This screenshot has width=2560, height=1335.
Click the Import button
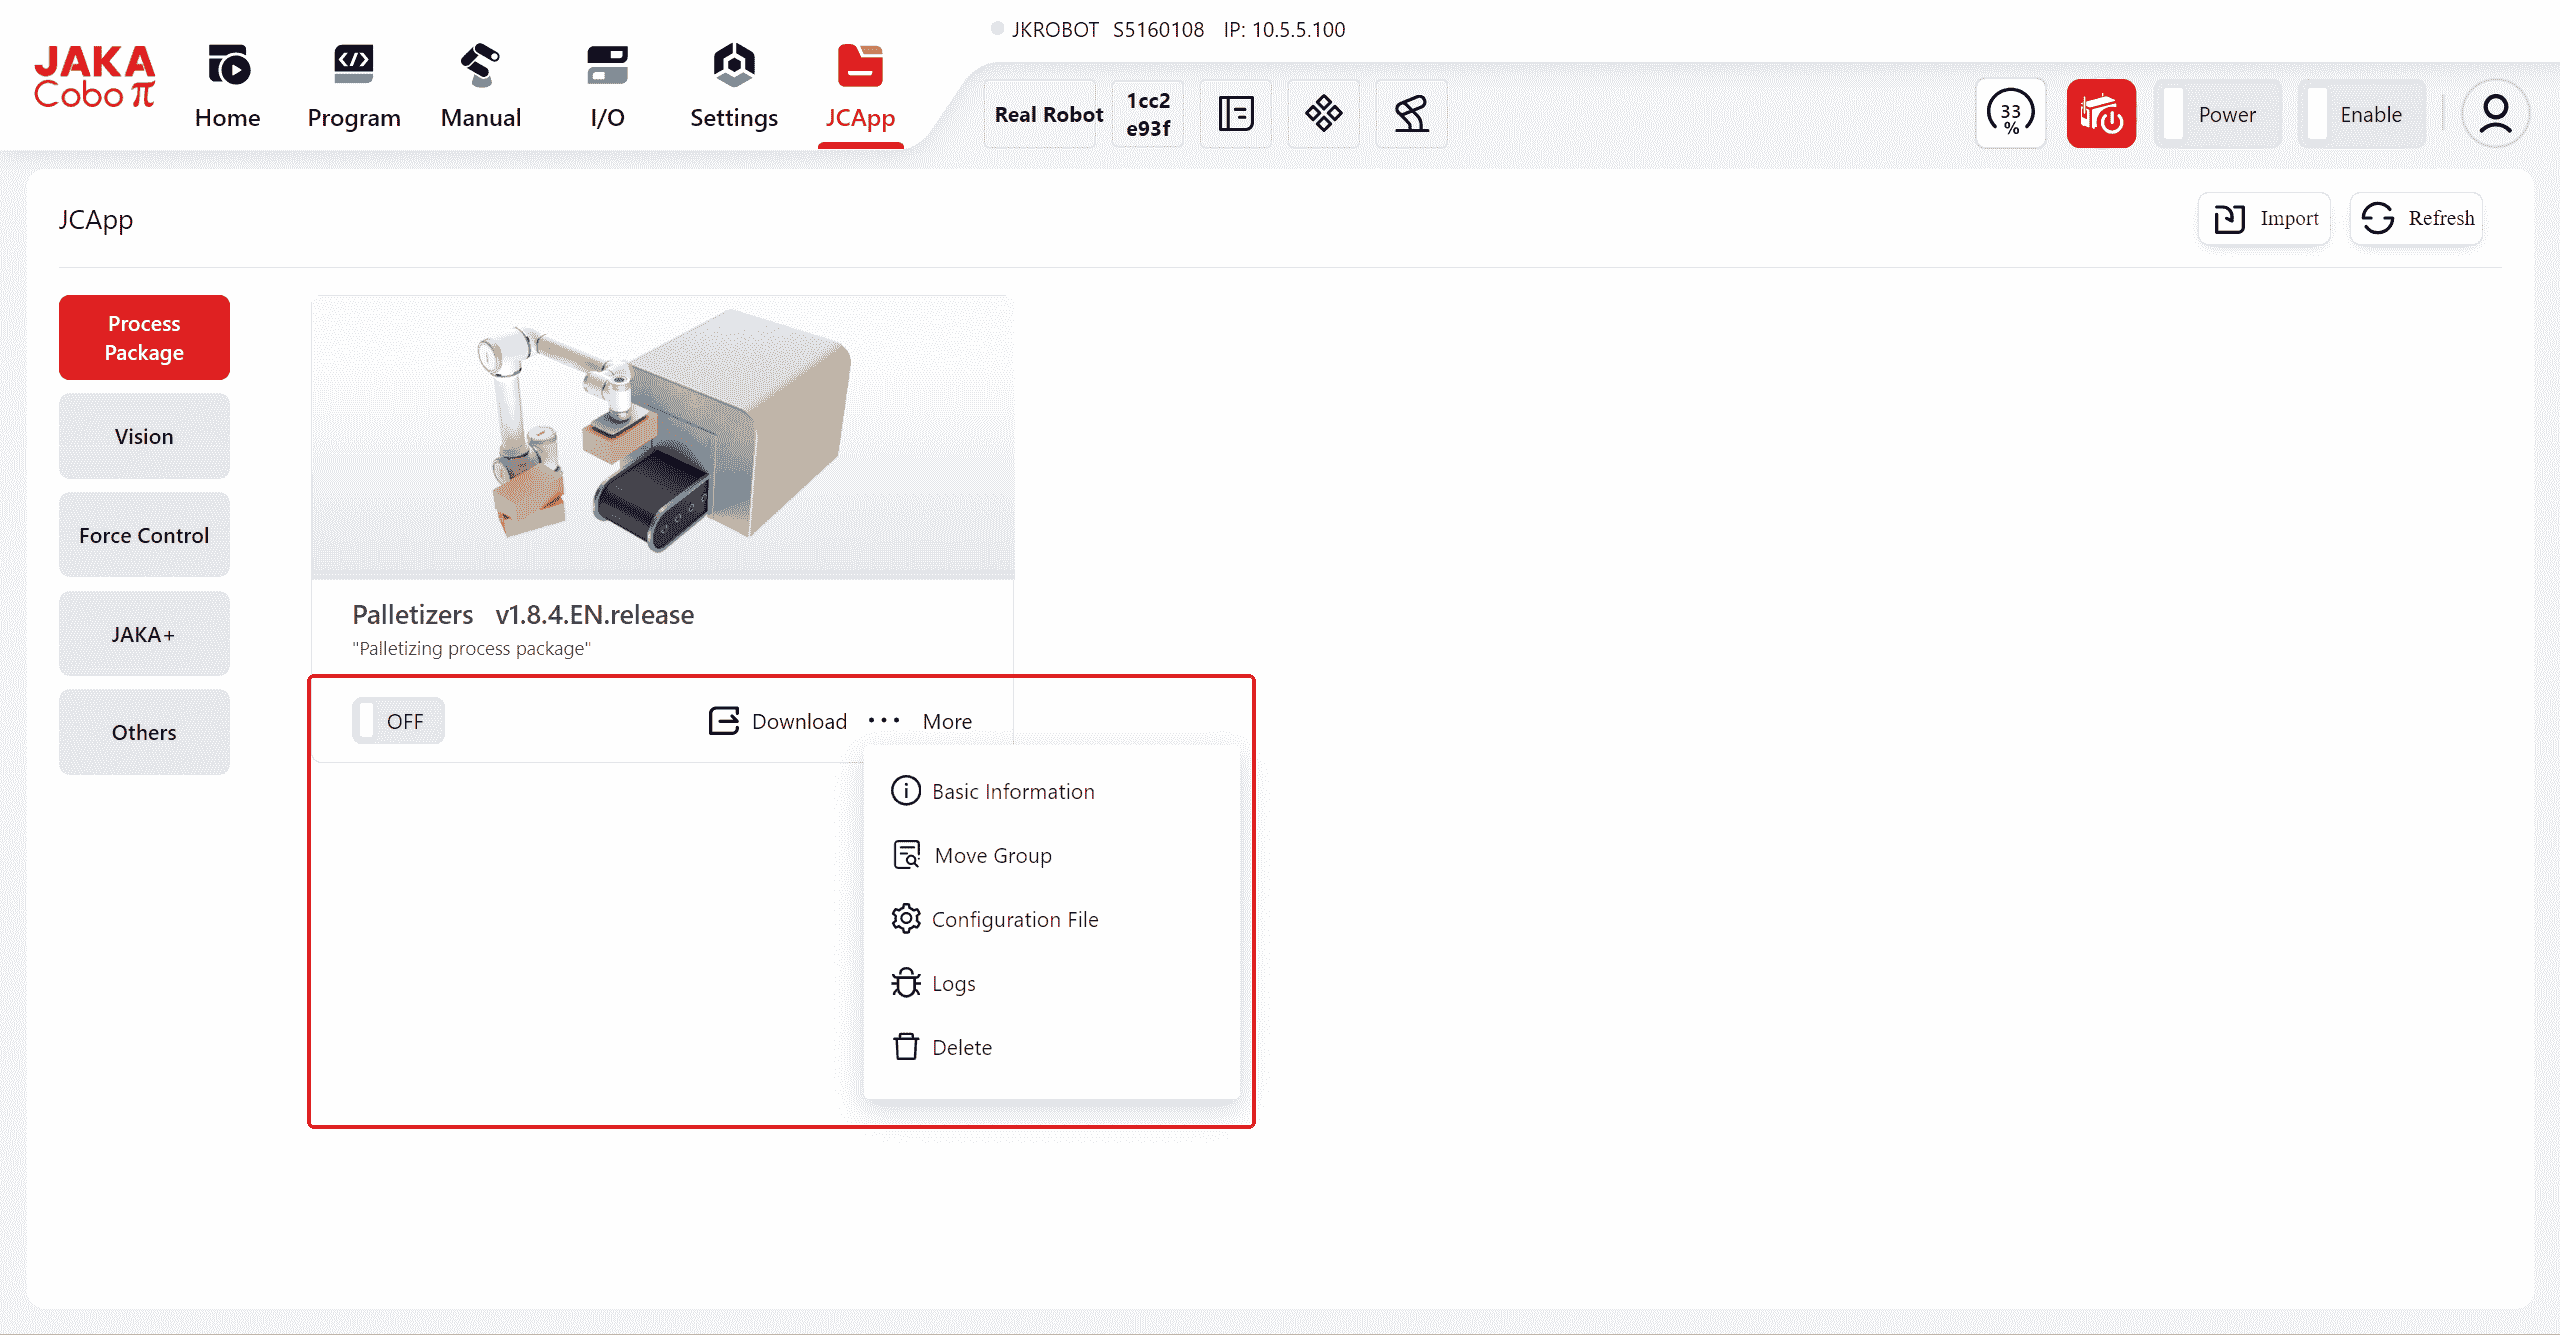(2265, 218)
